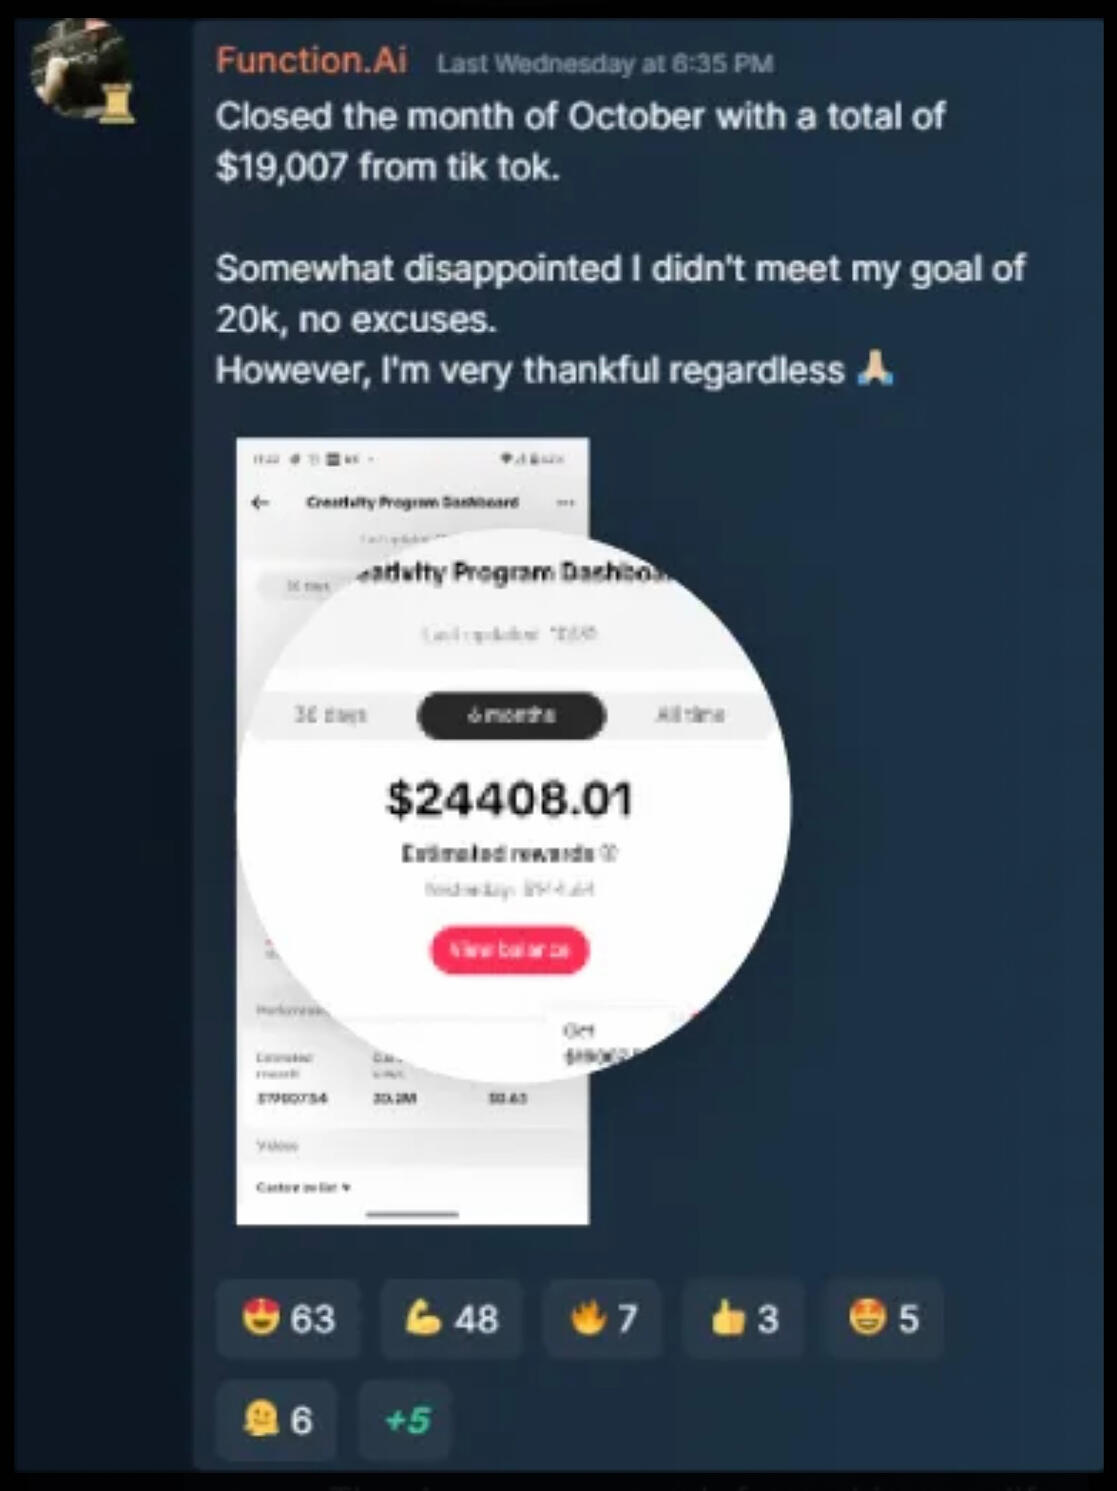Click the back arrow in dashboard header
The width and height of the screenshot is (1117, 1491).
[x=261, y=502]
